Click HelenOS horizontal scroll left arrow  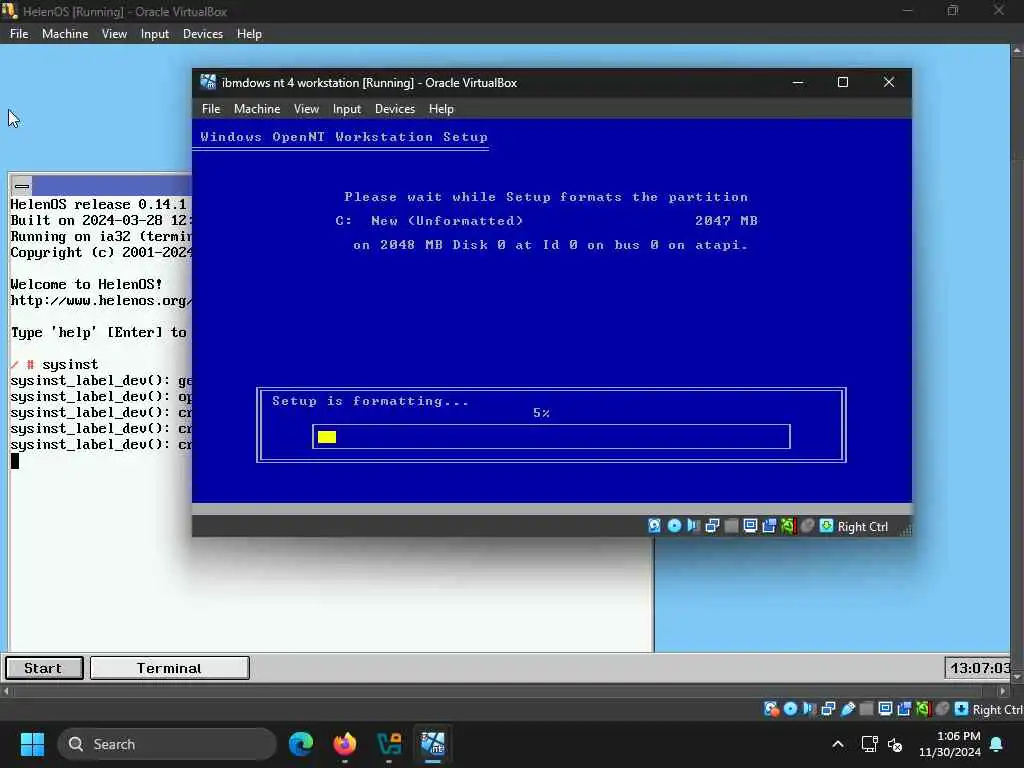[x=6, y=690]
